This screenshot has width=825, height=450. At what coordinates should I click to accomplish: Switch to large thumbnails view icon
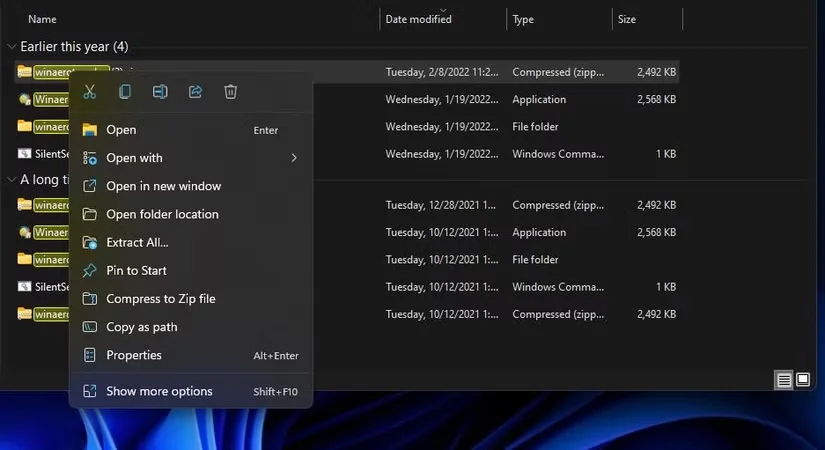click(802, 380)
